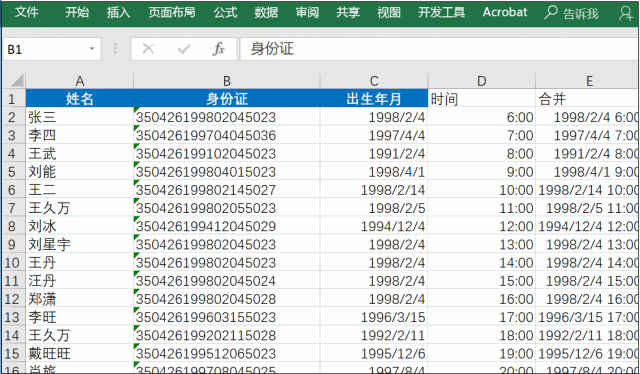Click the formula bar containing 身份证
Image resolution: width=640 pixels, height=374 pixels.
coord(439,49)
